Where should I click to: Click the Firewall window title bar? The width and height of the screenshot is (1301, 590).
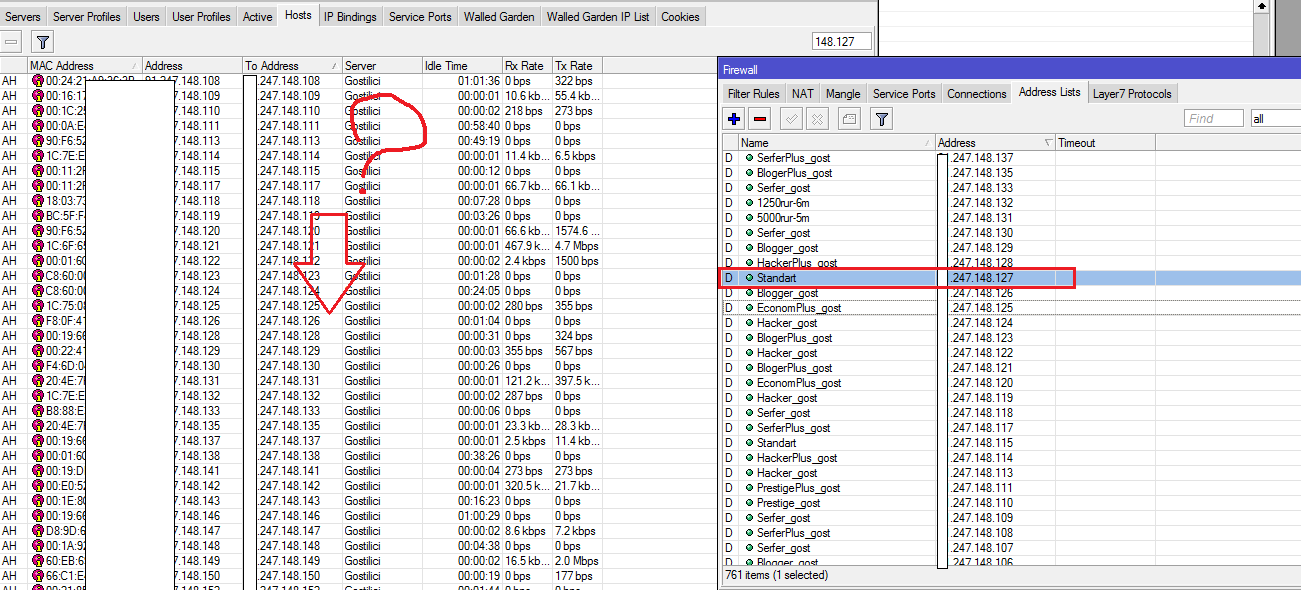1010,70
